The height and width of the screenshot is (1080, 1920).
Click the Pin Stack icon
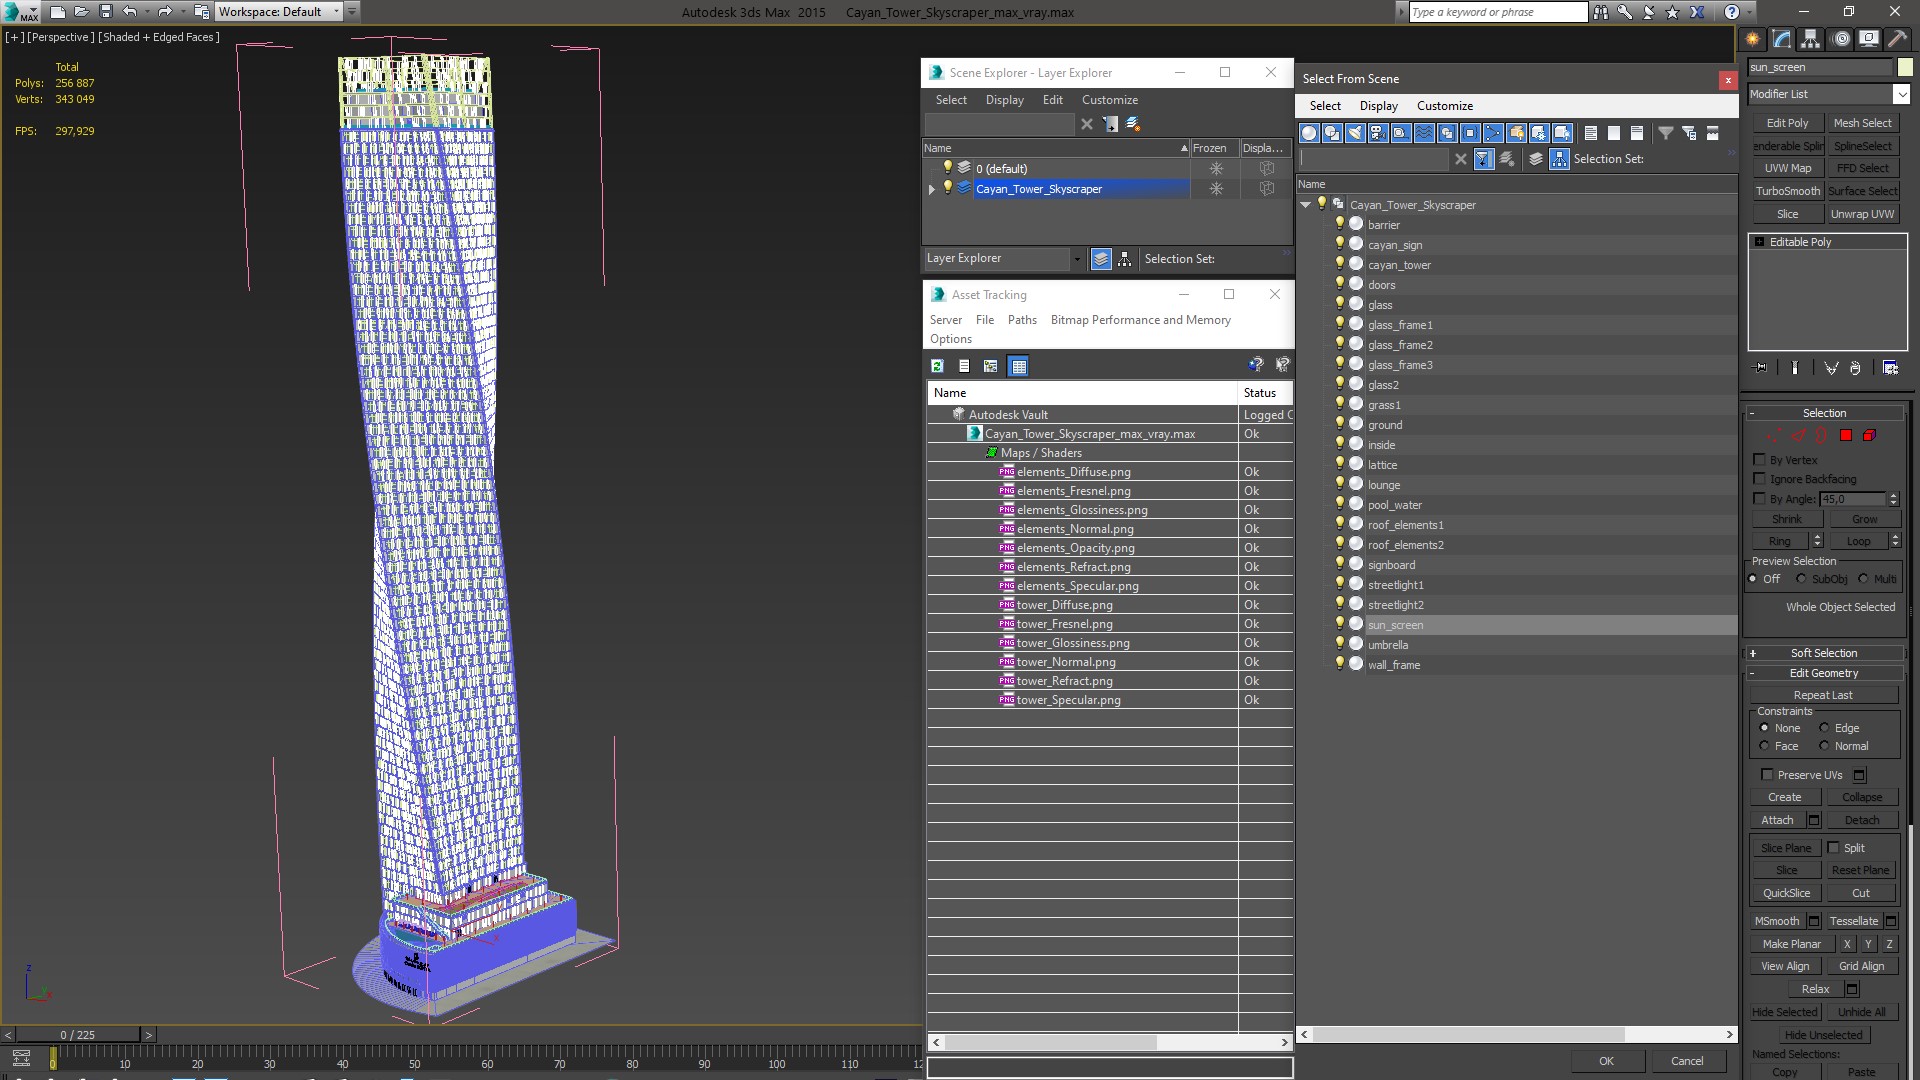click(x=1761, y=368)
